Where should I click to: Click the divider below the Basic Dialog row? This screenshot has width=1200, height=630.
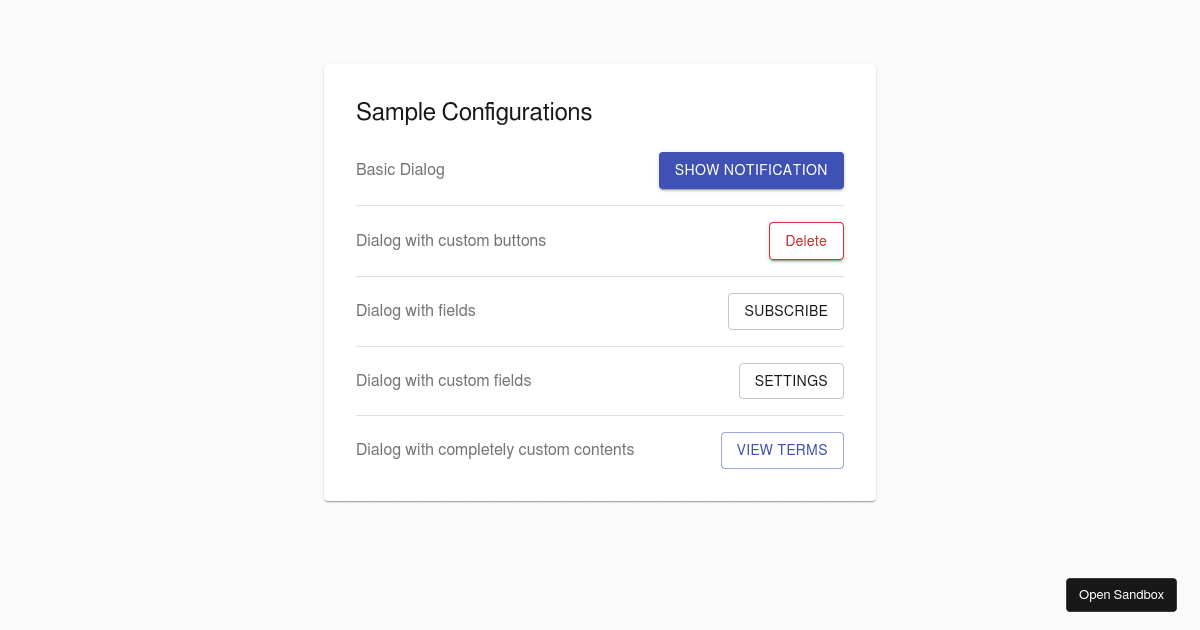point(600,206)
